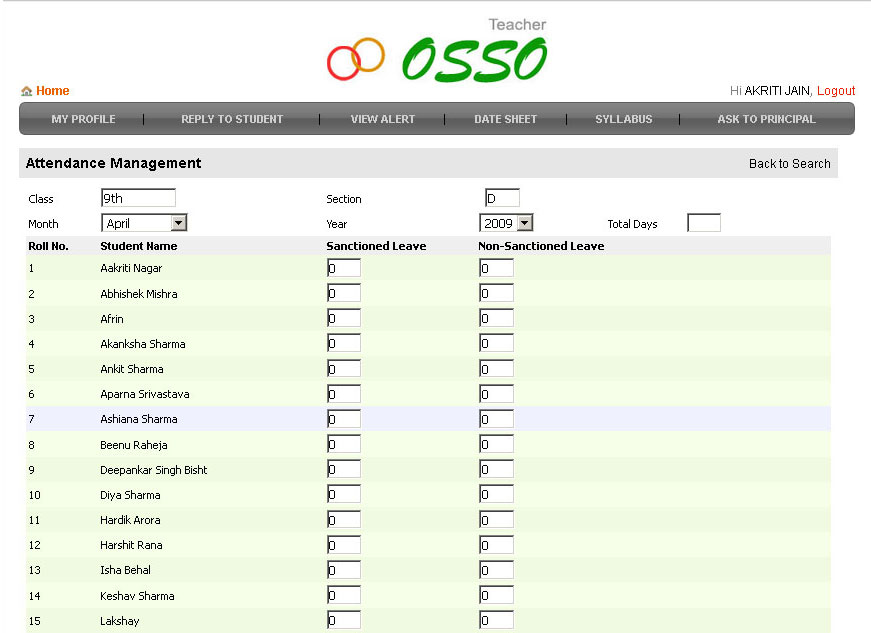Click the Back to Search link
871x633 pixels.
coord(789,163)
